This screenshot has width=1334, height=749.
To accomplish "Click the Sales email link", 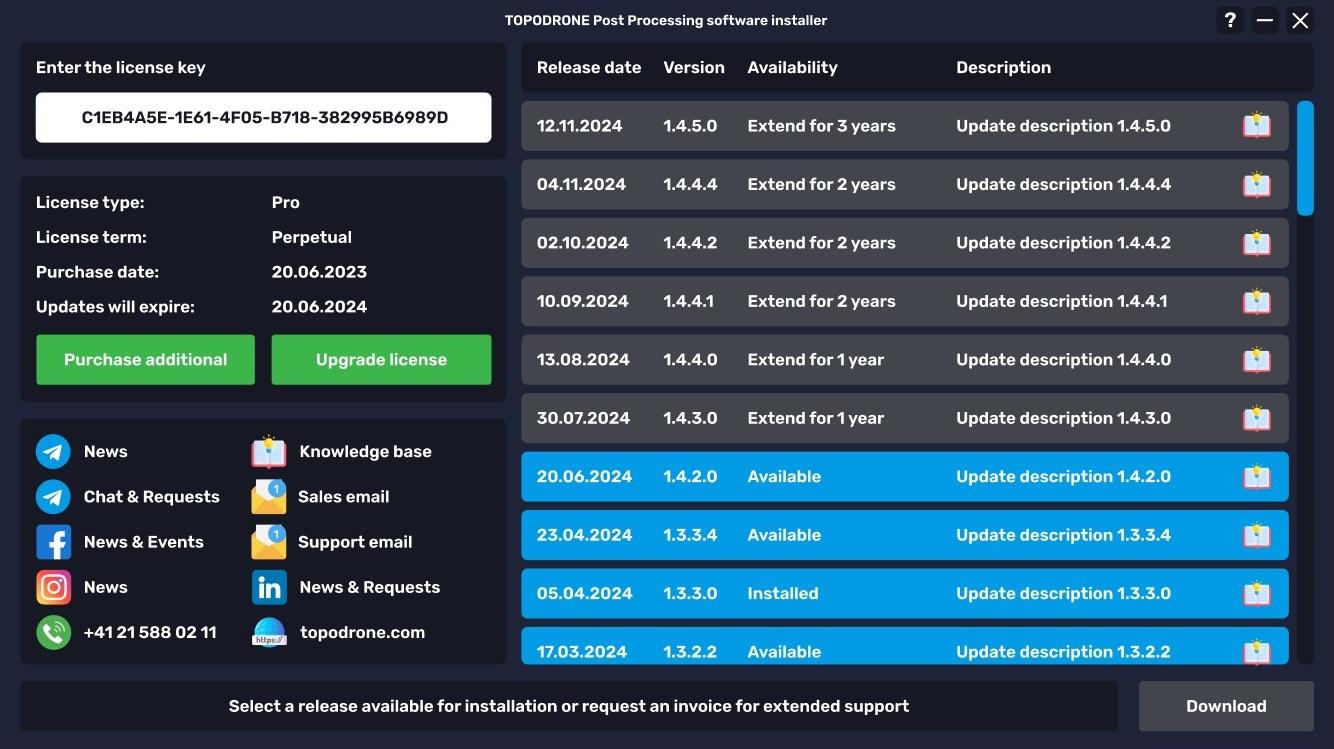I will coord(343,497).
